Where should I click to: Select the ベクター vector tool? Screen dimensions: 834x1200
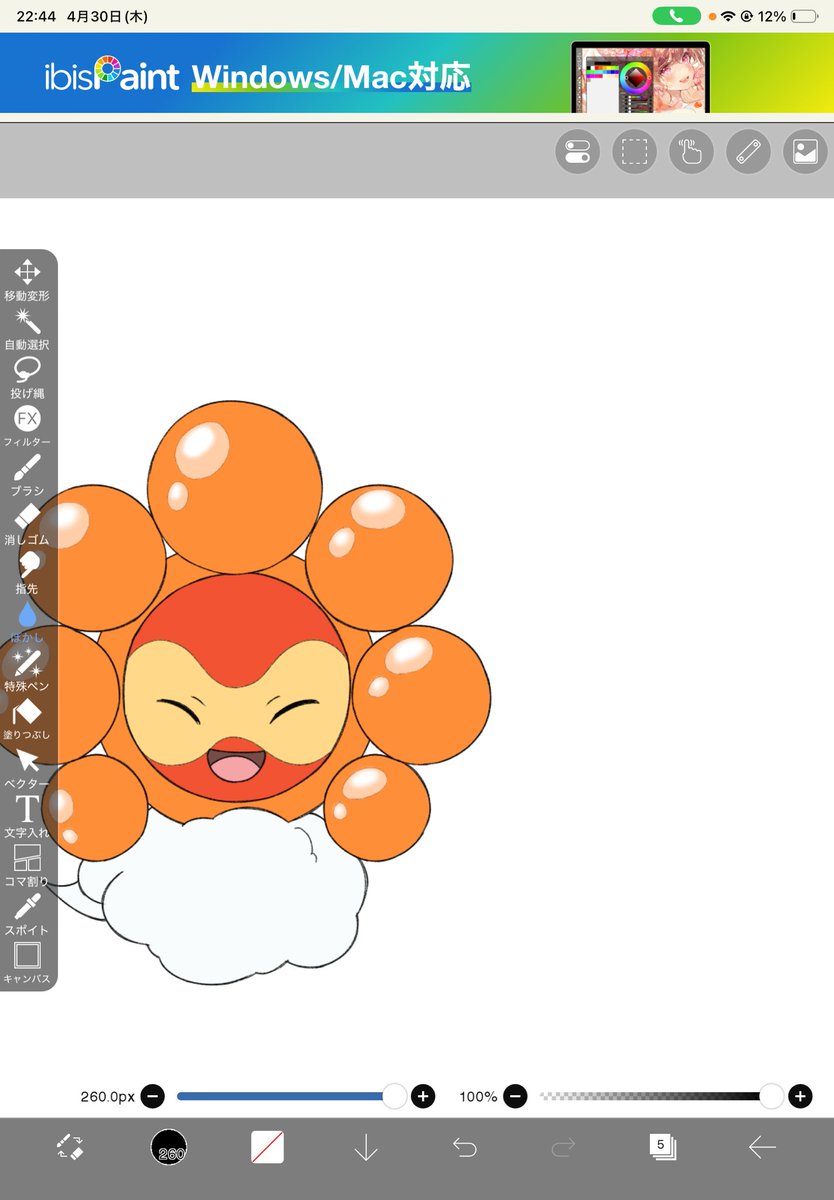click(x=27, y=767)
